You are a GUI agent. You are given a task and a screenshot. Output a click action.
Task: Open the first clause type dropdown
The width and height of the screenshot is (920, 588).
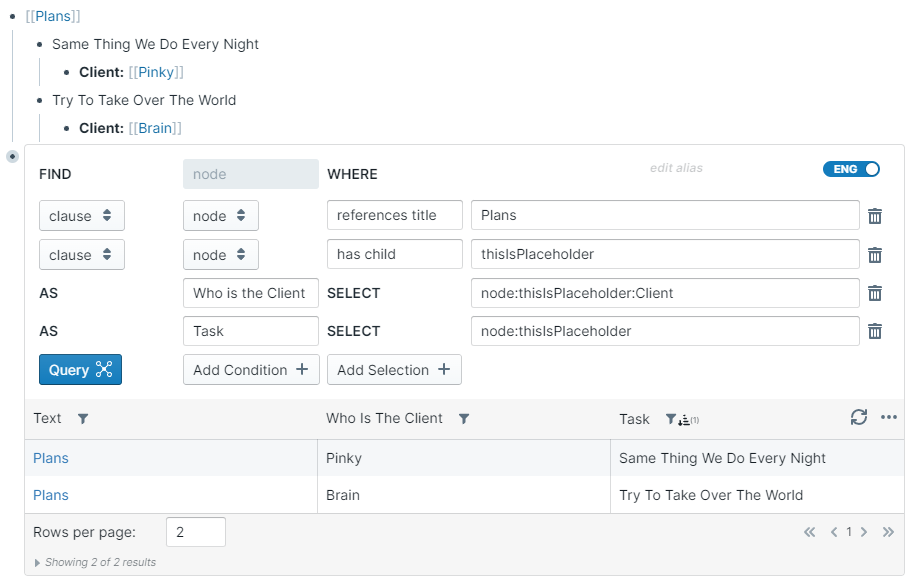click(82, 216)
